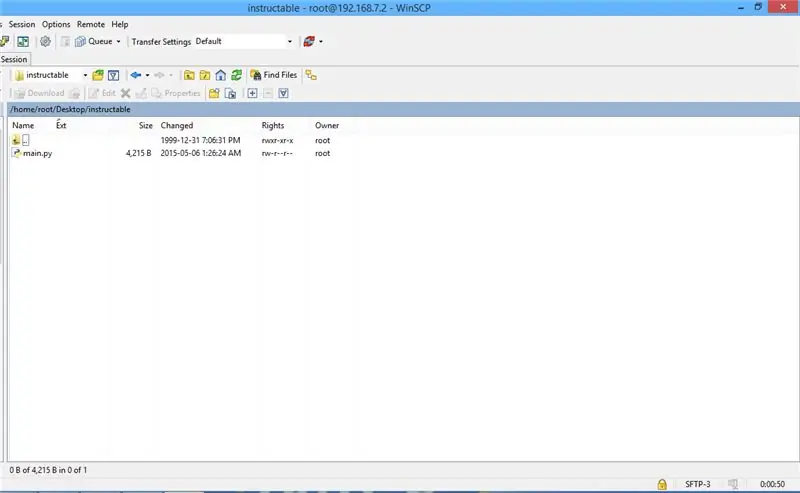Click the Unselect Files minus icon
The width and height of the screenshot is (800, 493).
pos(268,93)
